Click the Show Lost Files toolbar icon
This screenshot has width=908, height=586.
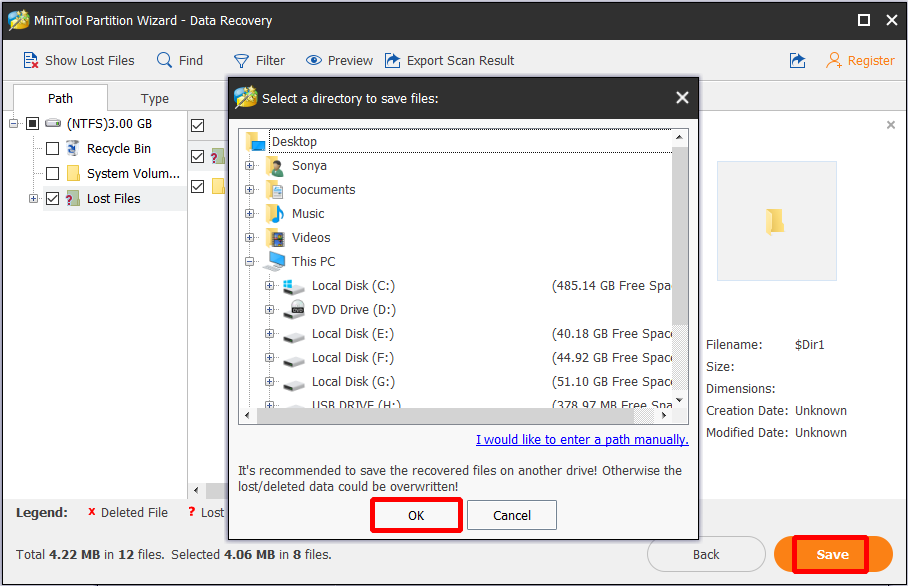coord(31,60)
